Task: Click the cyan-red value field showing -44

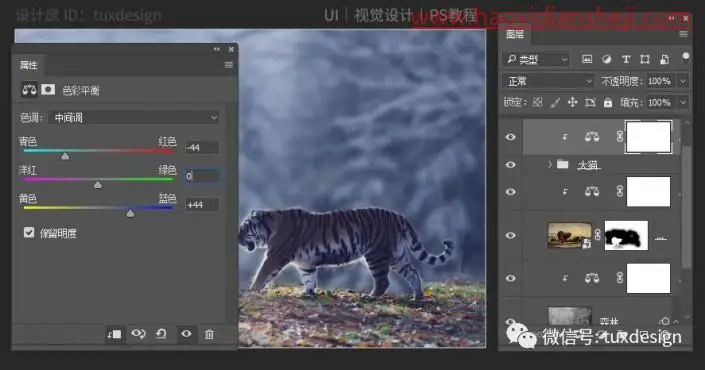Action: 202,147
